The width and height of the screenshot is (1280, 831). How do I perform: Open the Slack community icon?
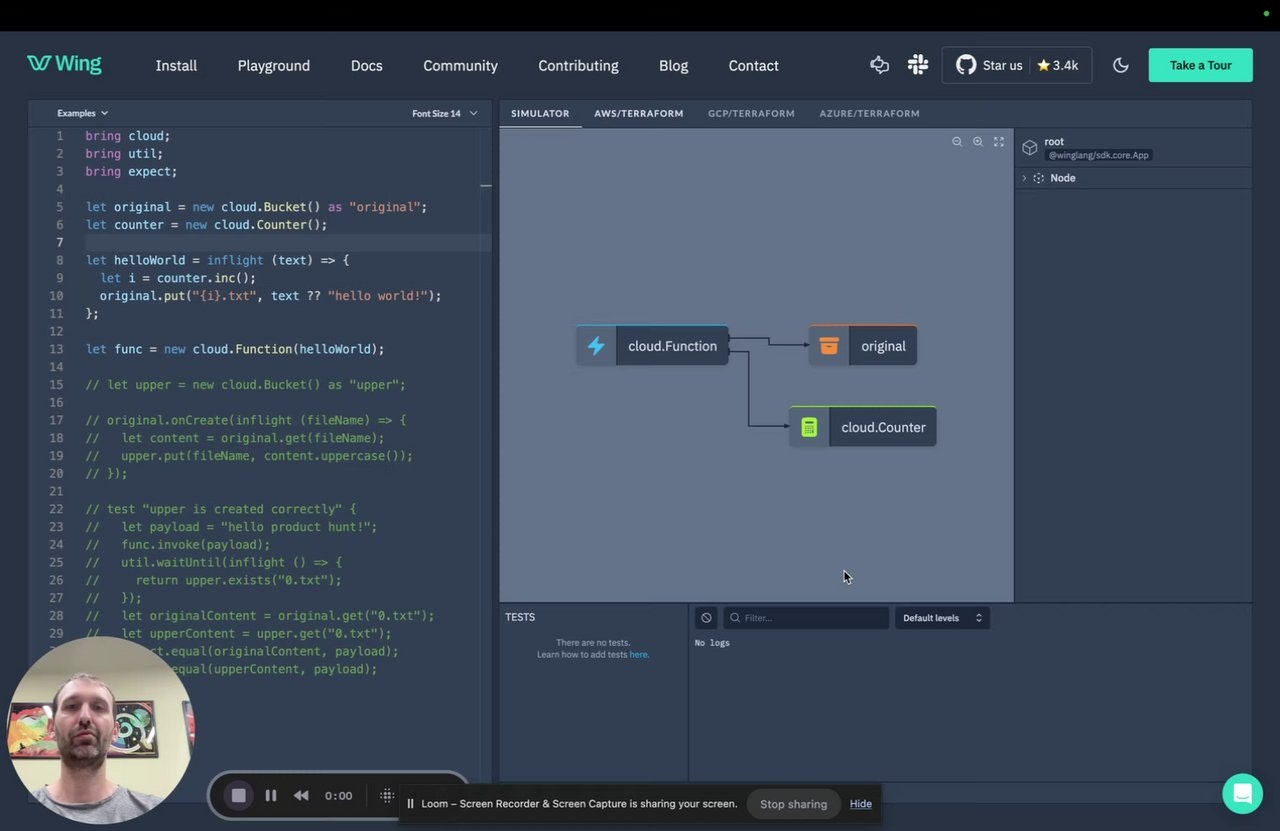[x=917, y=65]
